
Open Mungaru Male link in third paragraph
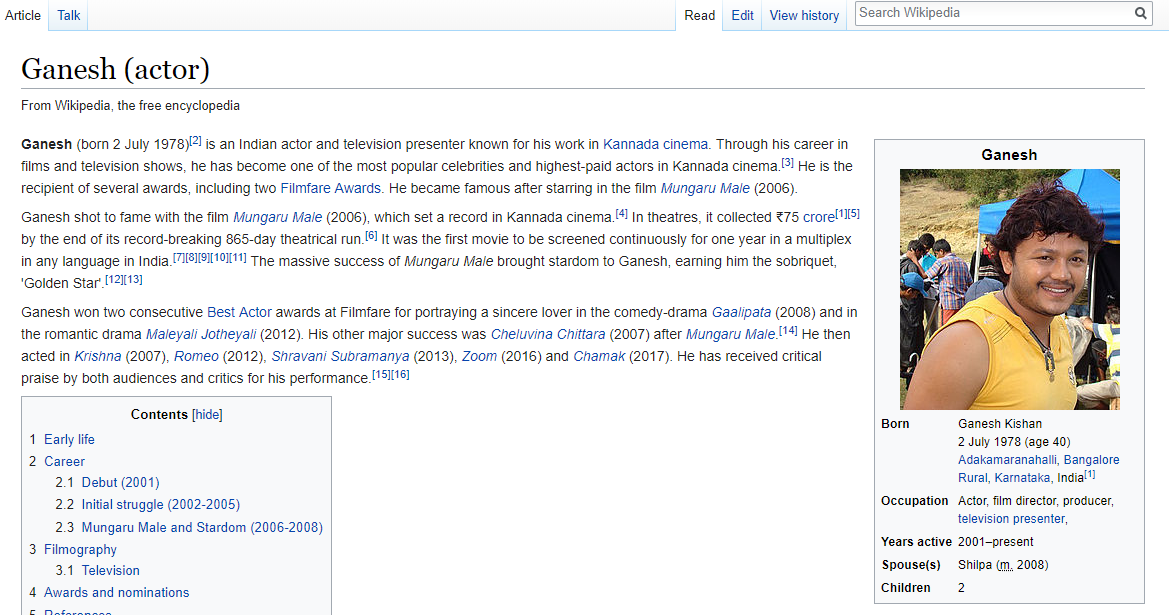tap(731, 334)
